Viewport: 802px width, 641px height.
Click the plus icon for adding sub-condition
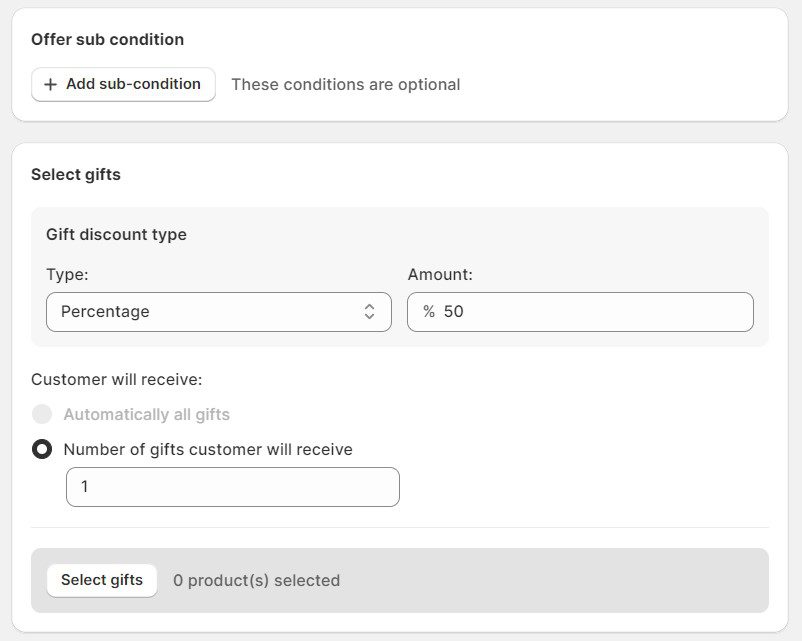[51, 85]
